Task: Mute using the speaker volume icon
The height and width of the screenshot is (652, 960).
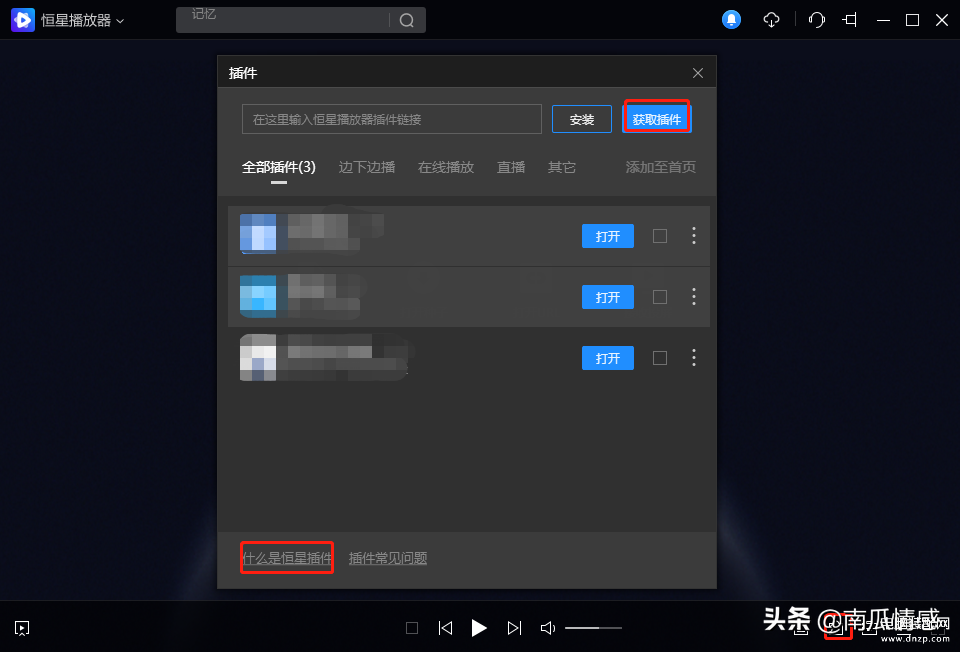Action: pyautogui.click(x=548, y=628)
